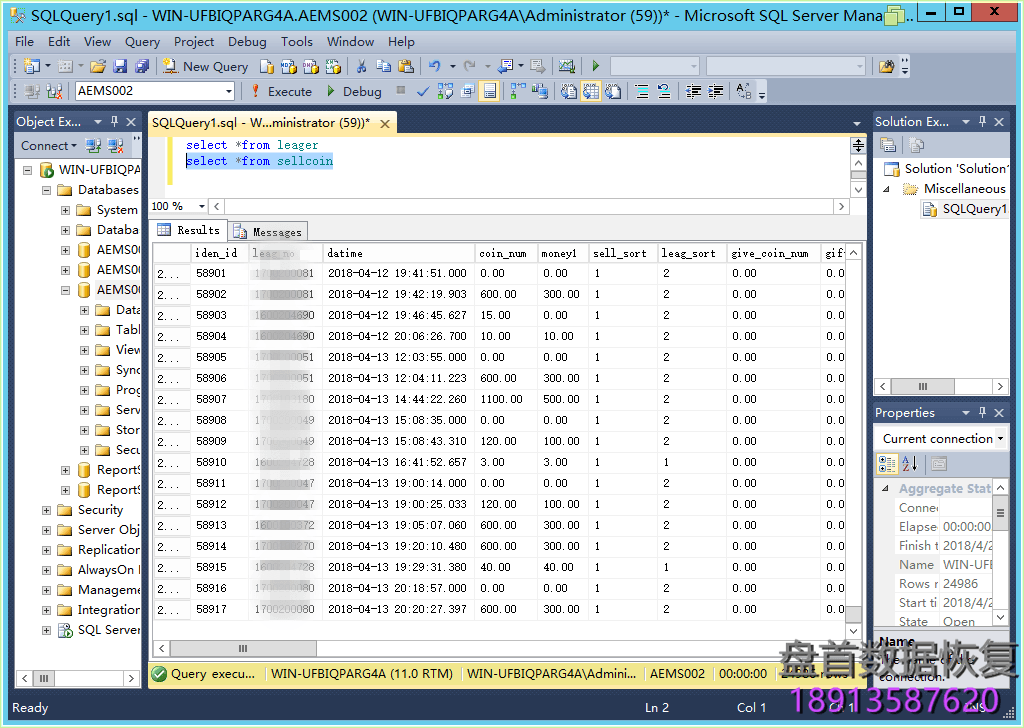Switch to the Messages tab
This screenshot has height=728, width=1024.
(x=268, y=232)
